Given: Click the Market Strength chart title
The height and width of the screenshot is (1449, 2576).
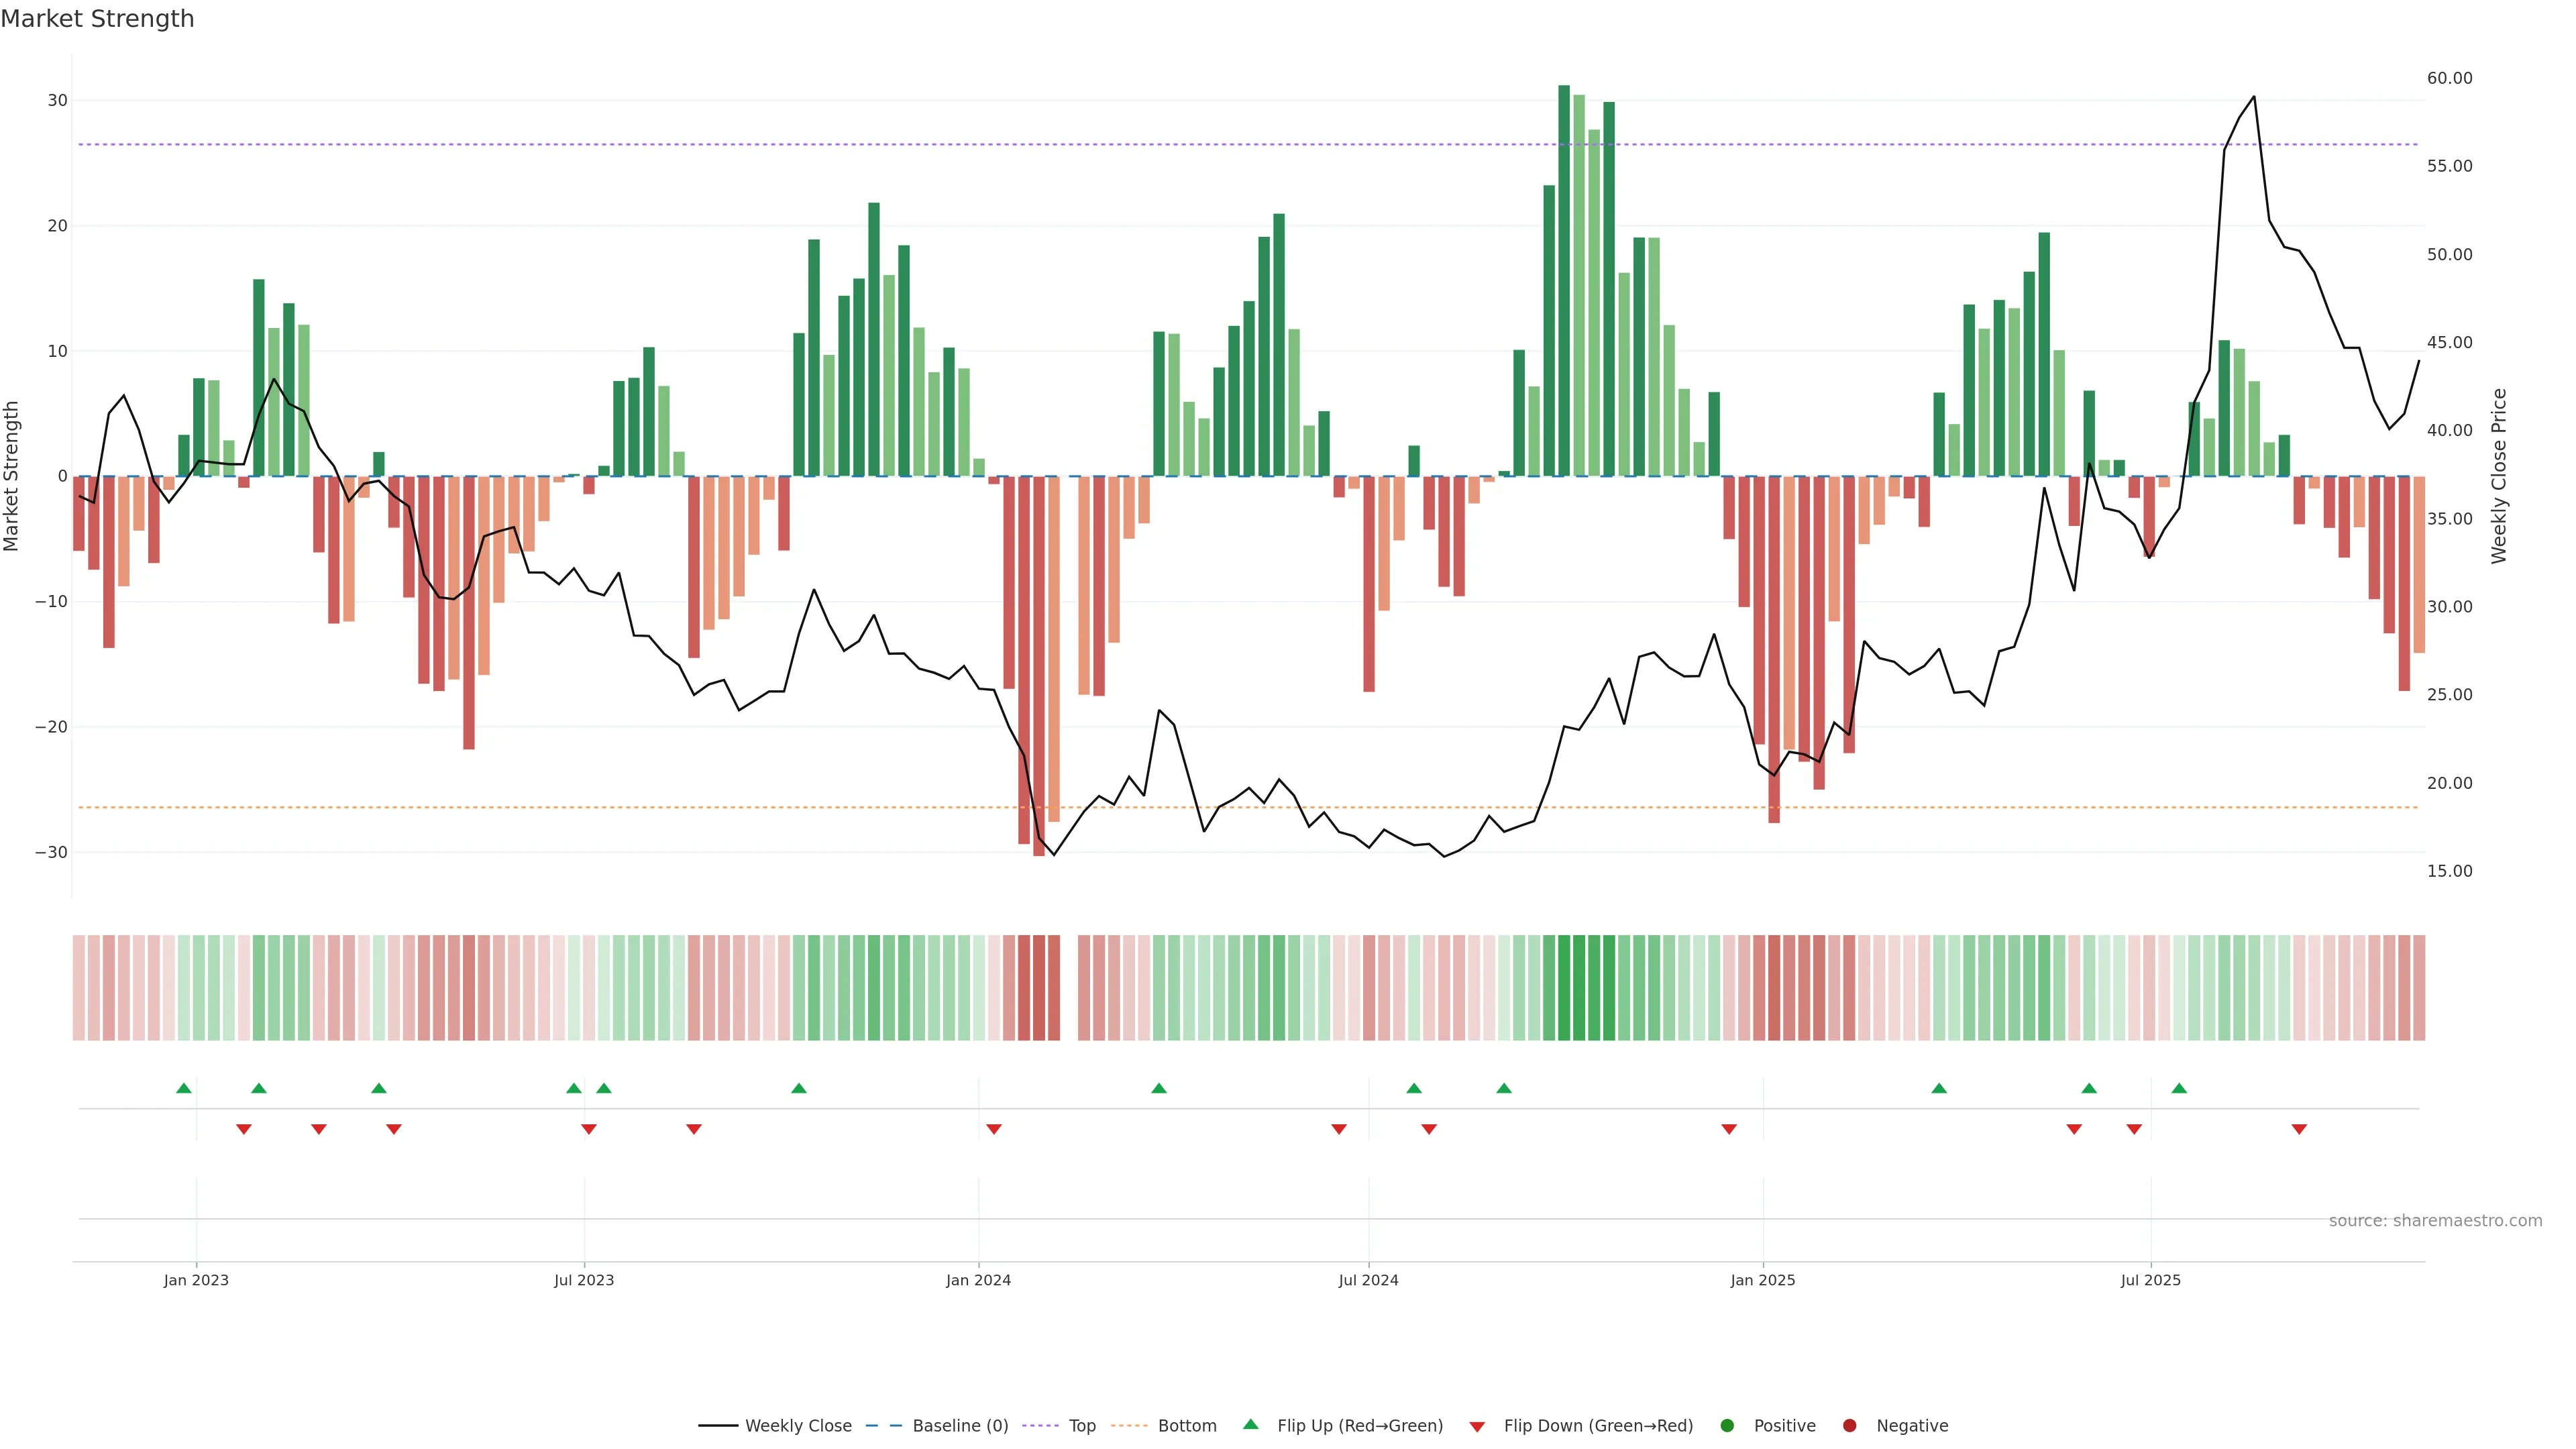Looking at the screenshot, I should [97, 19].
